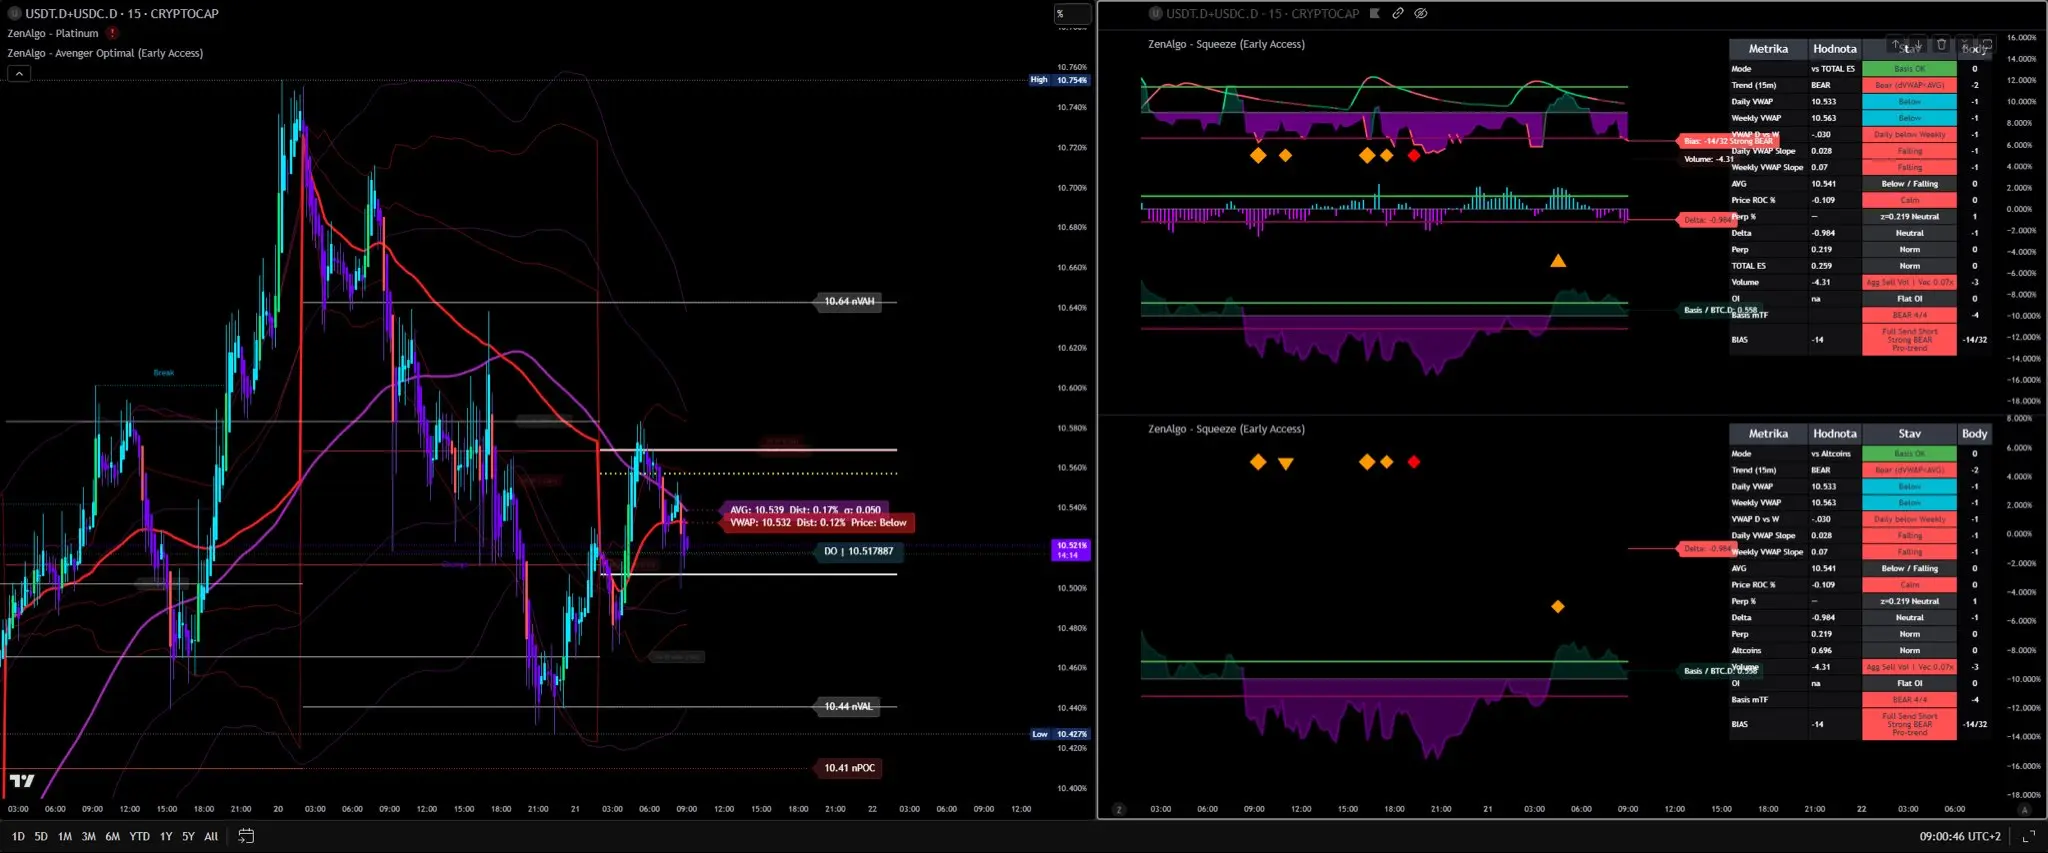
Task: Move the upper Squeeze pane down
Action: pyautogui.click(x=1919, y=44)
